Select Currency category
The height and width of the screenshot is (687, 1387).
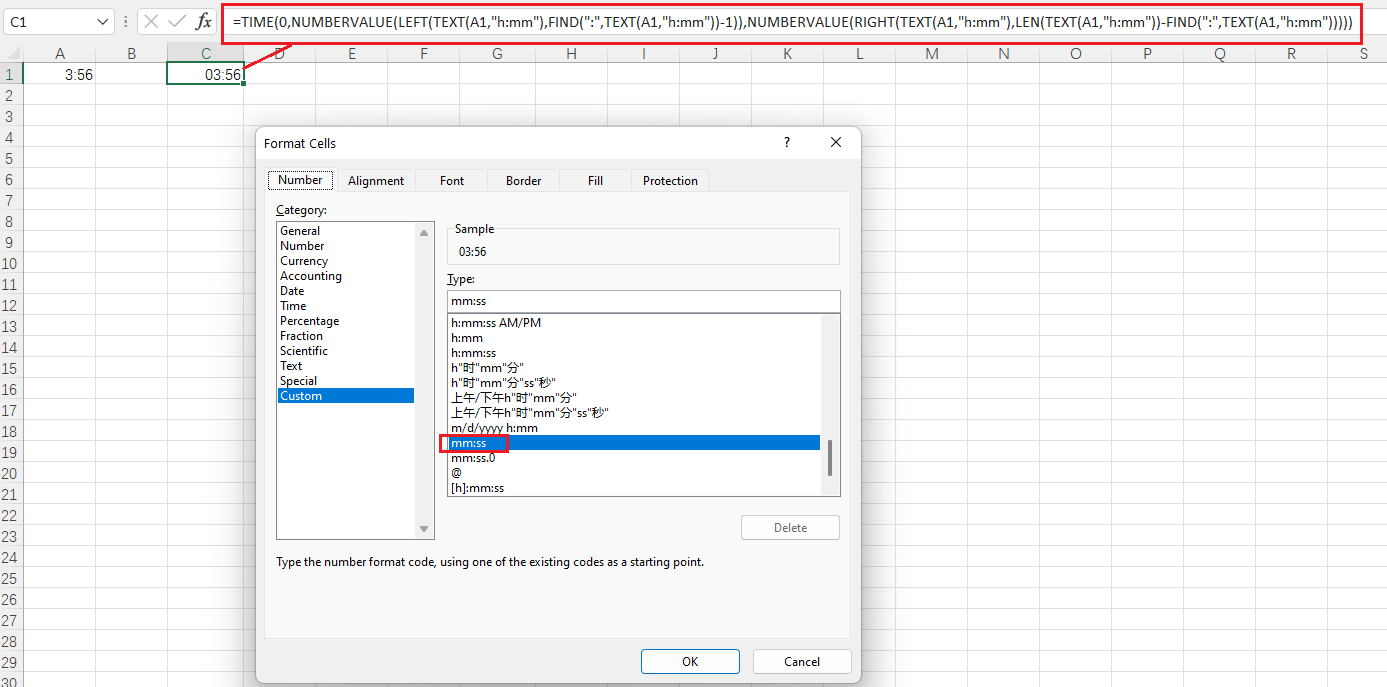[345, 261]
